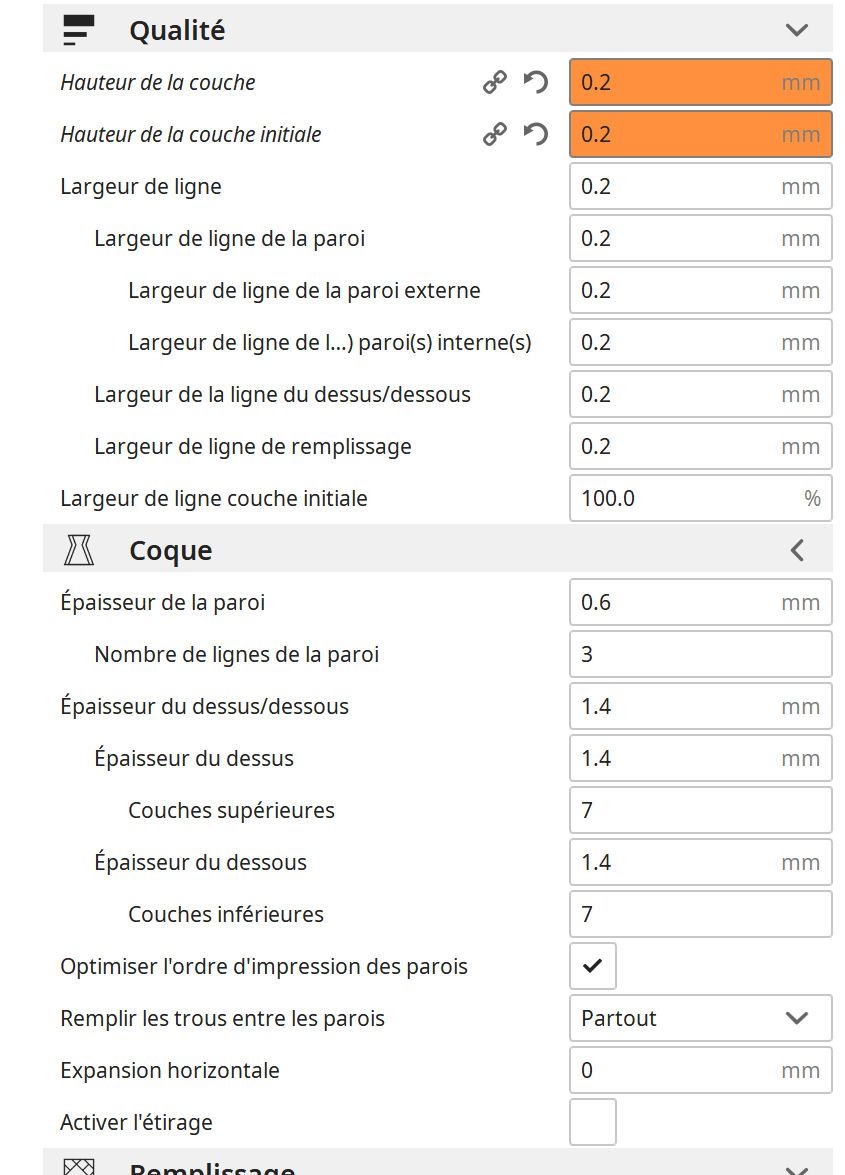
Task: Reset Hauteur de la couche initiale value
Action: pos(536,134)
